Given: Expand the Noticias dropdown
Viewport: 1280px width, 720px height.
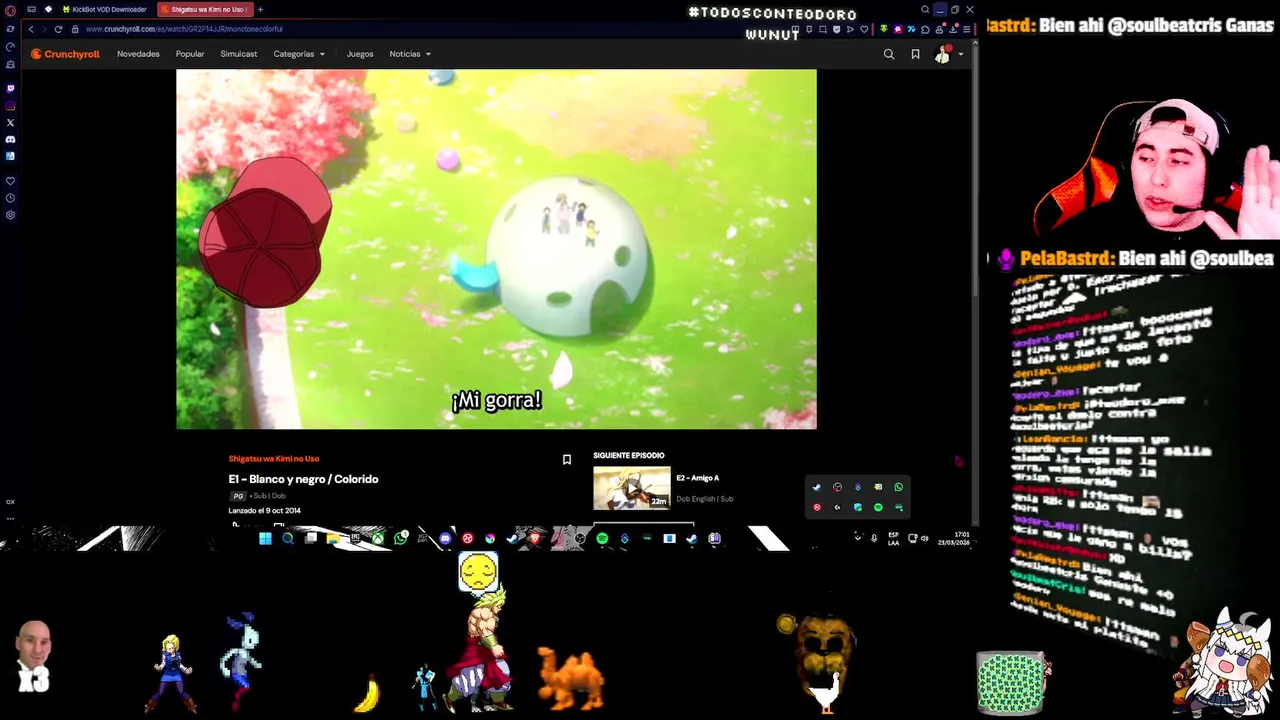Looking at the screenshot, I should [410, 54].
